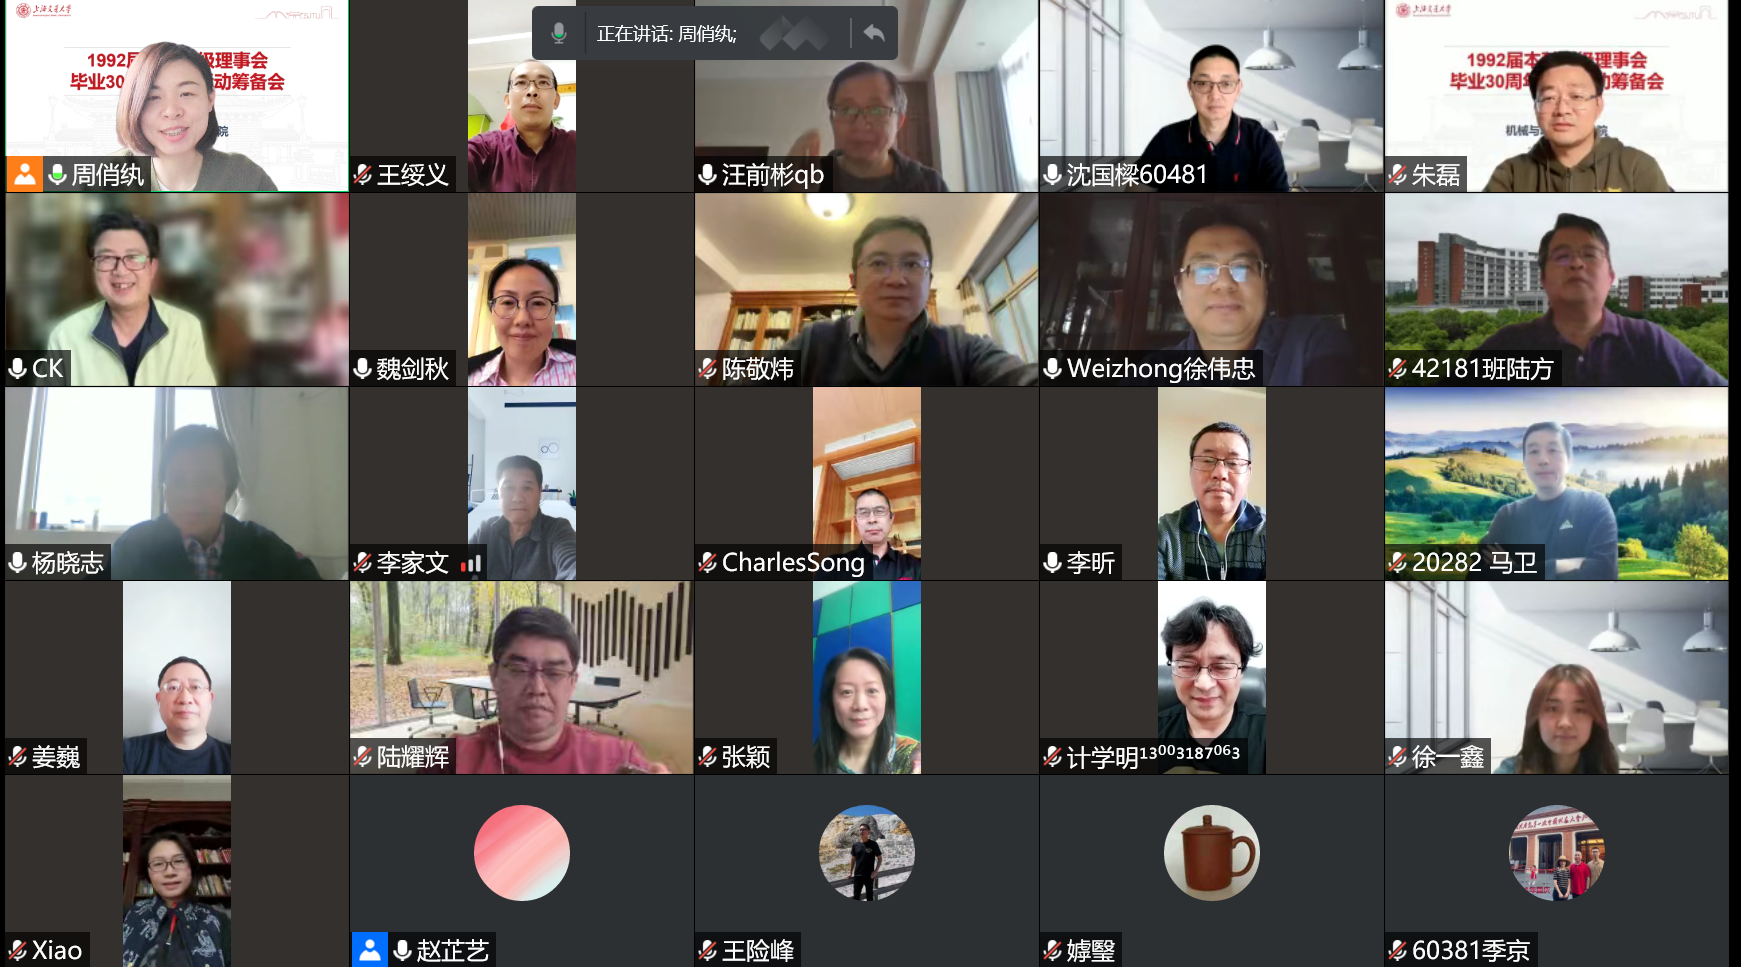
Task: Click the 正在讲话: 周俏纨 speaking label
Action: (x=667, y=34)
